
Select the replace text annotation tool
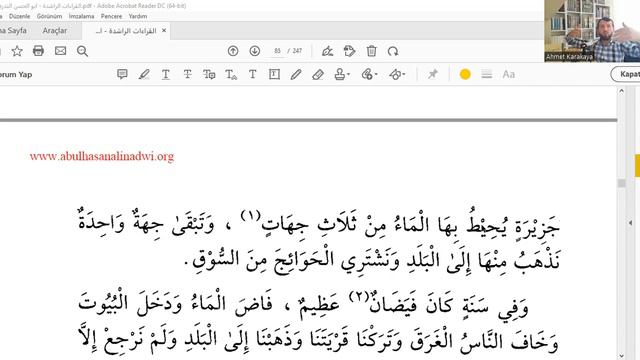pyautogui.click(x=209, y=74)
